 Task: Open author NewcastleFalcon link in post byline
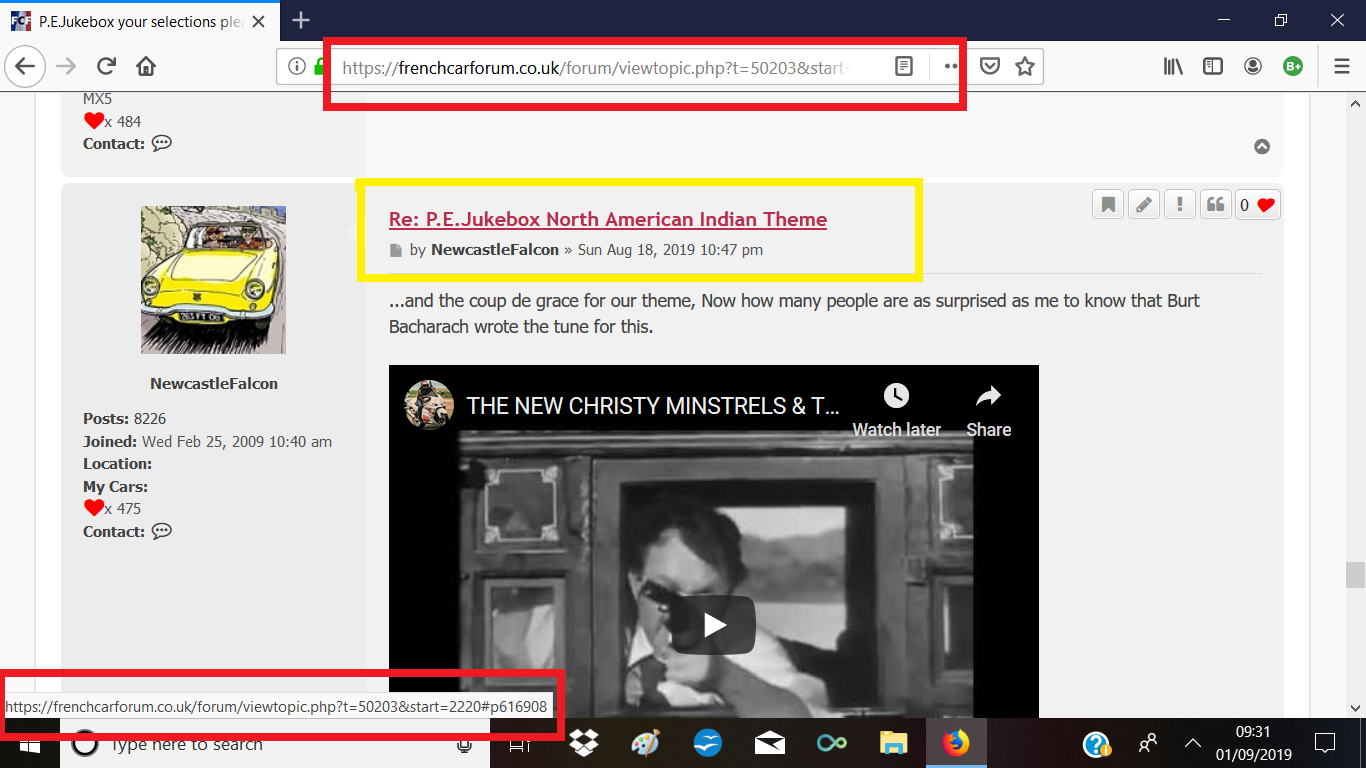495,250
